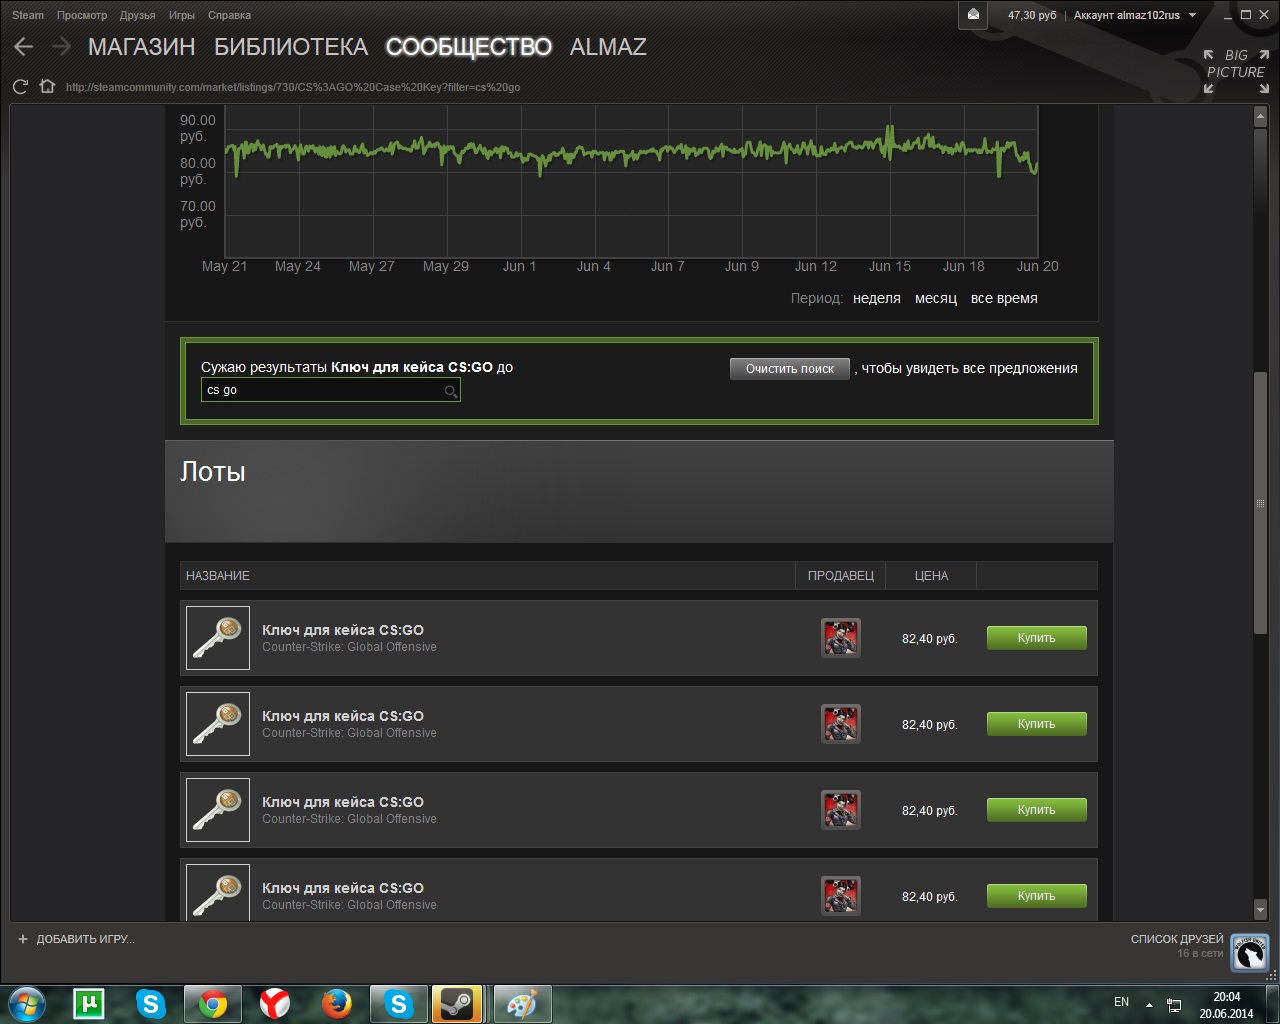Switch to МАГАЗИН tab
1280x1024 pixels.
142,47
